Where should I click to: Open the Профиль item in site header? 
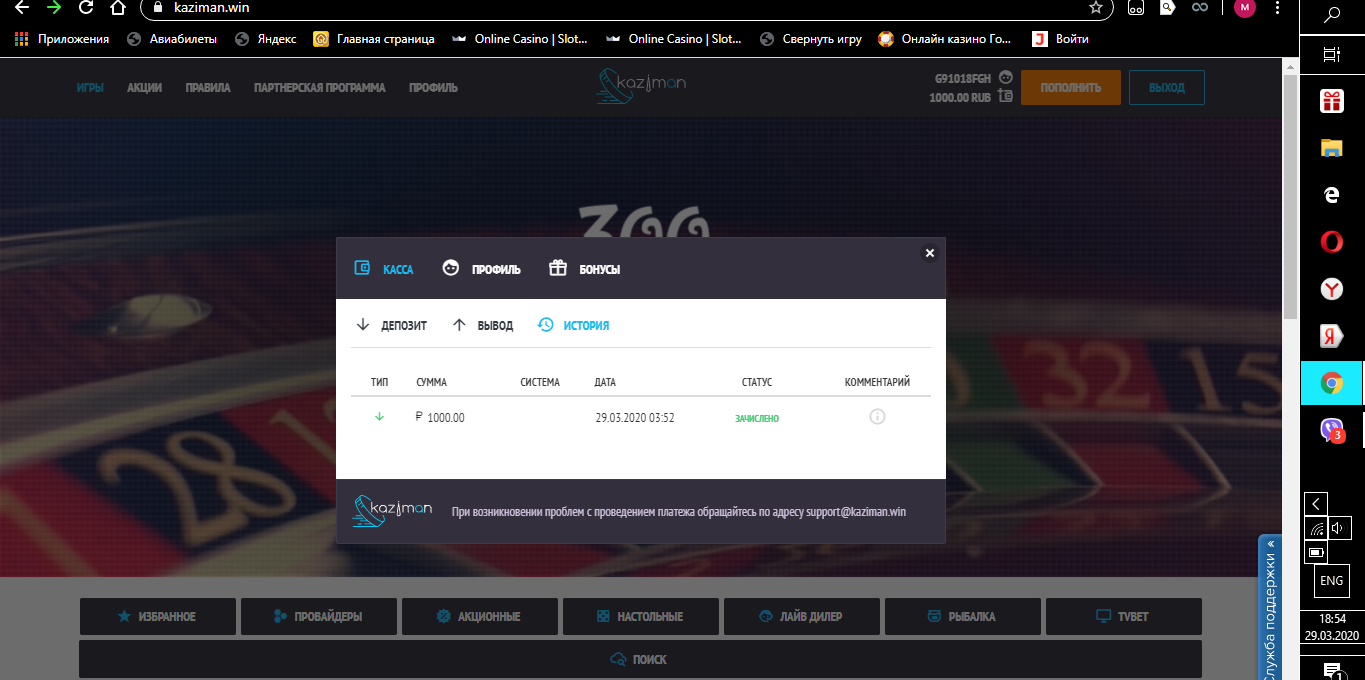[433, 88]
